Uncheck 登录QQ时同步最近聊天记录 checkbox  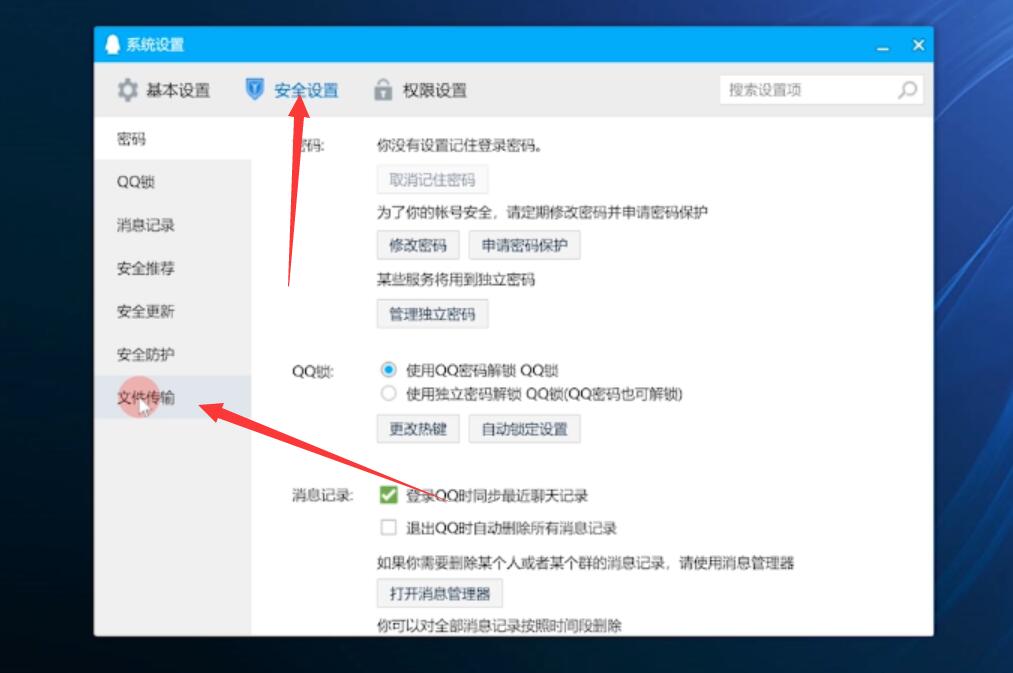[388, 495]
